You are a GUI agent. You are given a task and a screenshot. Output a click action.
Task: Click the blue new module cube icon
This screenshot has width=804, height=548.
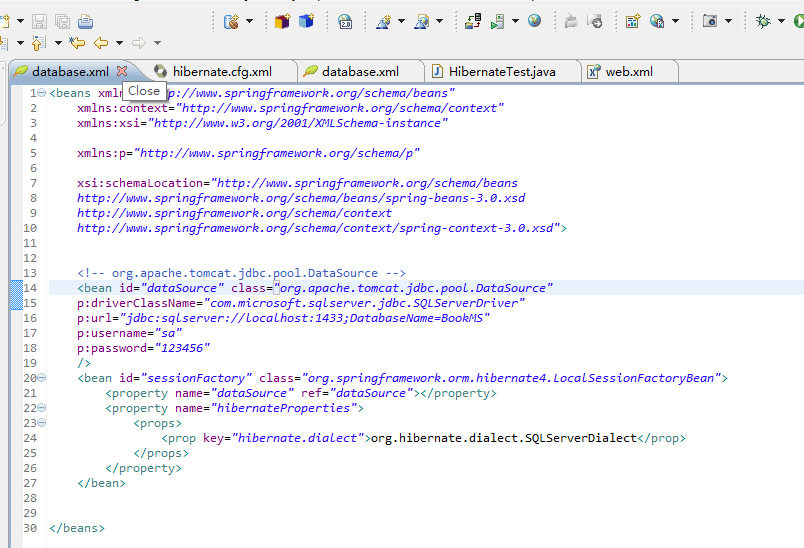pyautogui.click(x=306, y=22)
